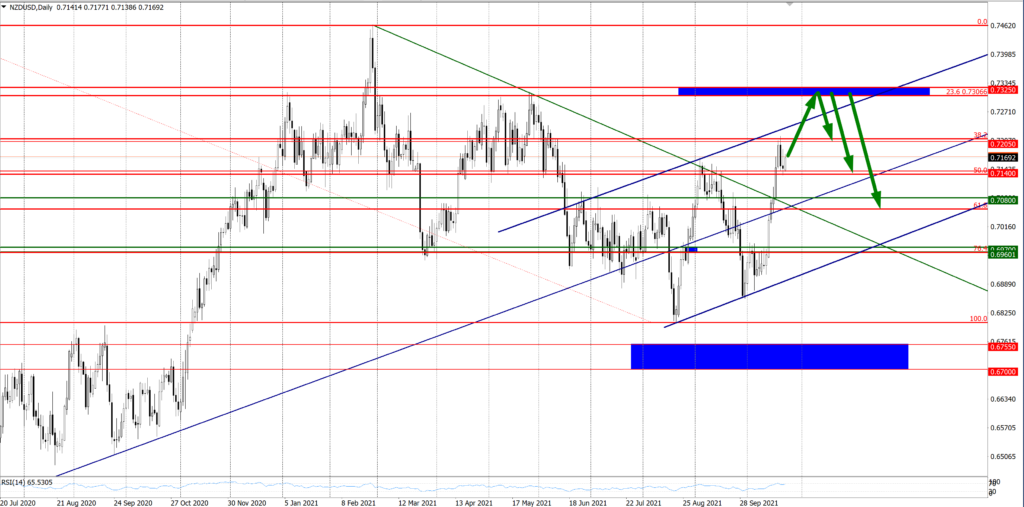Select the Fibonacci 100.0 level label

coord(979,319)
